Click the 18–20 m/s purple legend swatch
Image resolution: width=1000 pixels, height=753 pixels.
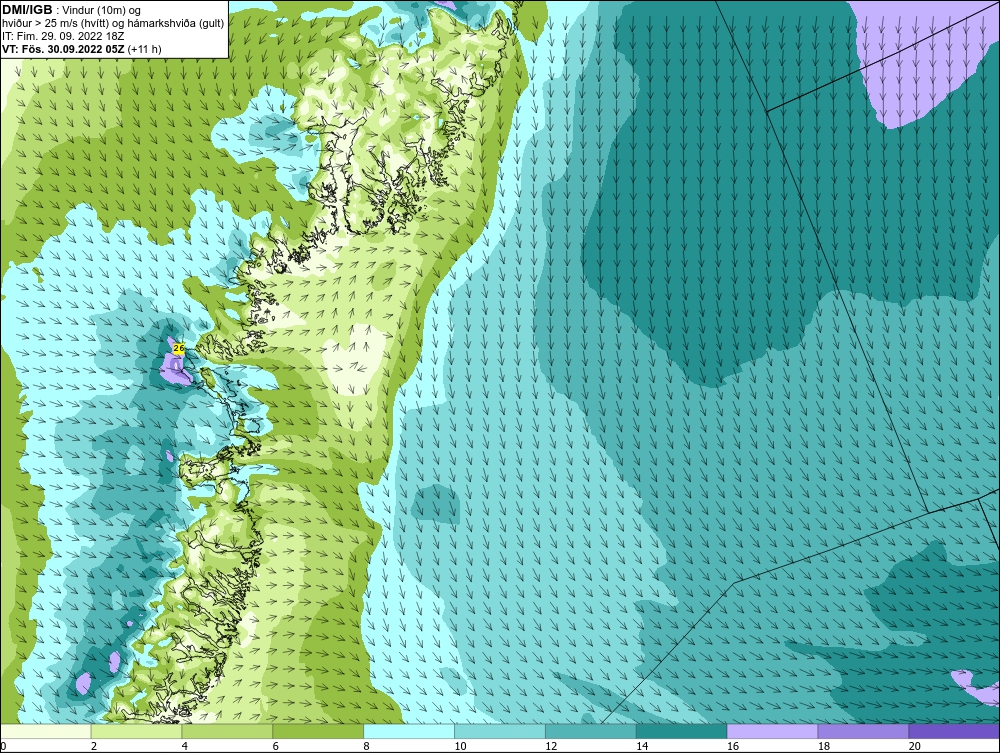point(864,731)
